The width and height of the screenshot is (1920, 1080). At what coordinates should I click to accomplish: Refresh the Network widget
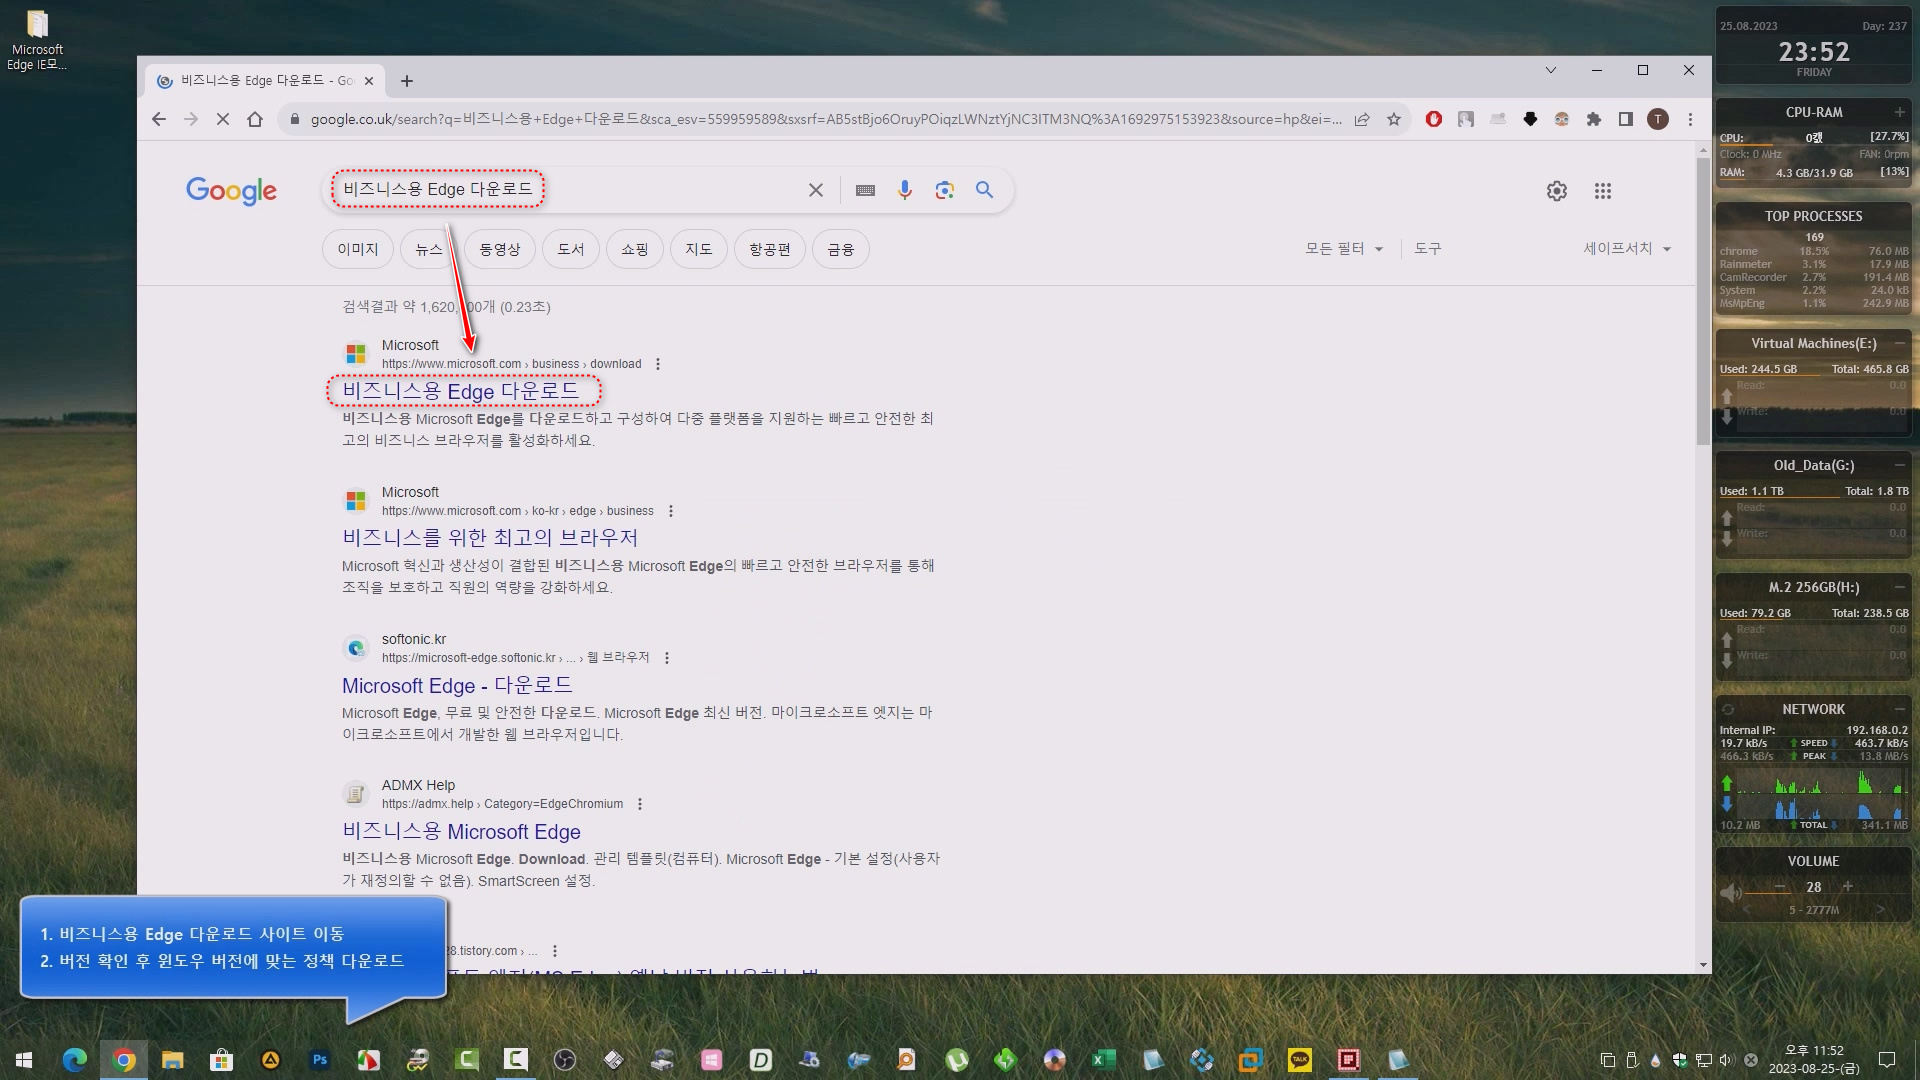pyautogui.click(x=1728, y=709)
